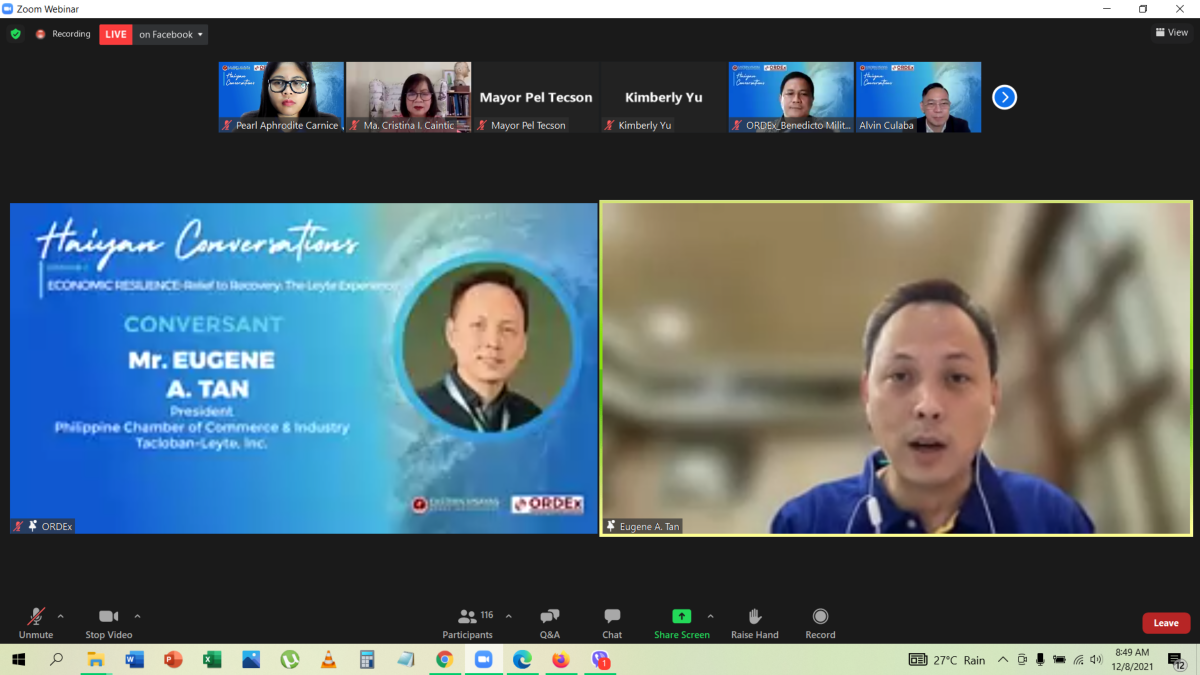The image size is (1200, 675).
Task: Stop the video camera
Action: point(108,622)
